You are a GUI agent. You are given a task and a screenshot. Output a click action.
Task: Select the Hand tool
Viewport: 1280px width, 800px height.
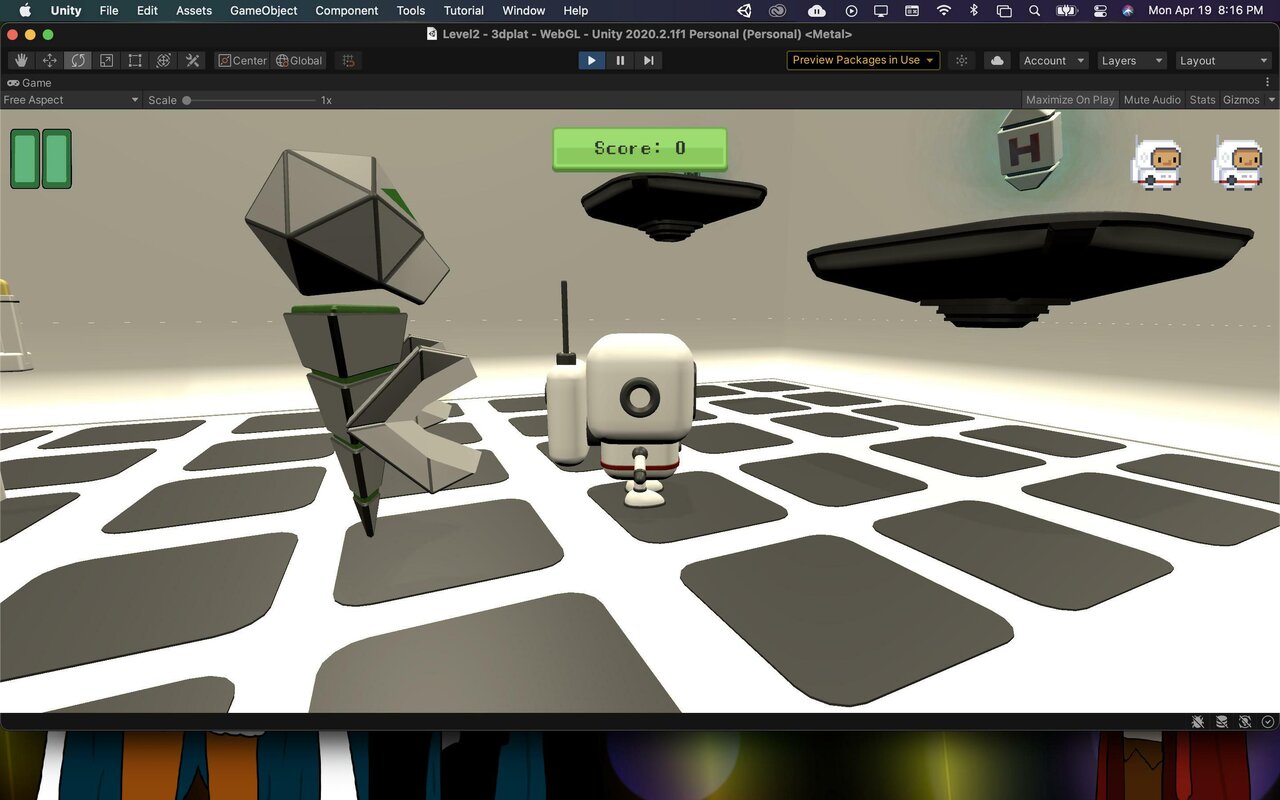tap(21, 60)
